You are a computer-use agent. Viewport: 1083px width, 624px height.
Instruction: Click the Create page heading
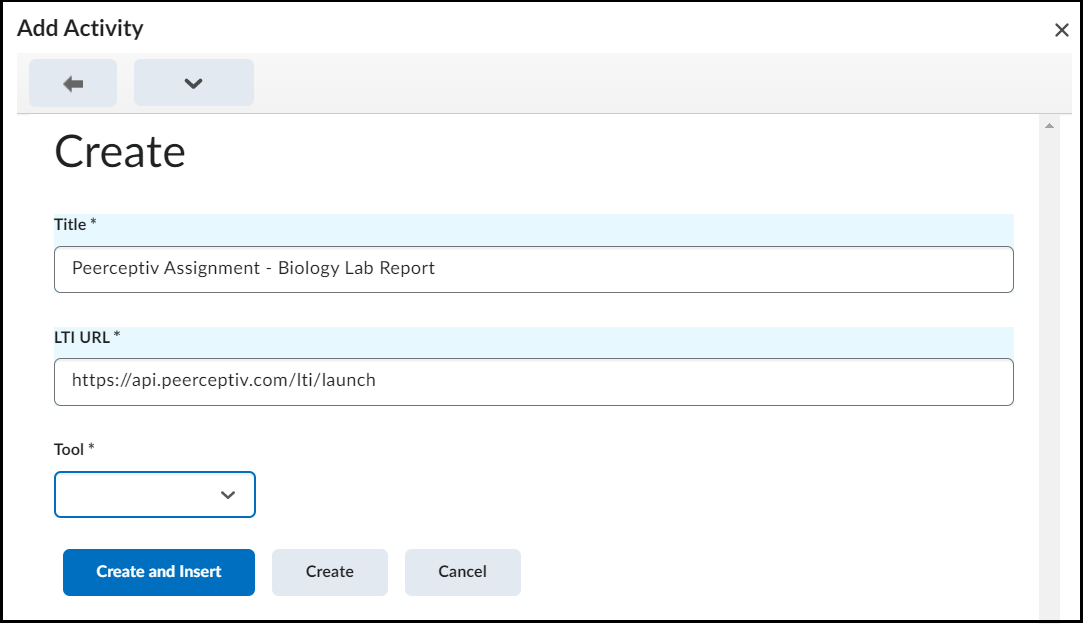(120, 152)
